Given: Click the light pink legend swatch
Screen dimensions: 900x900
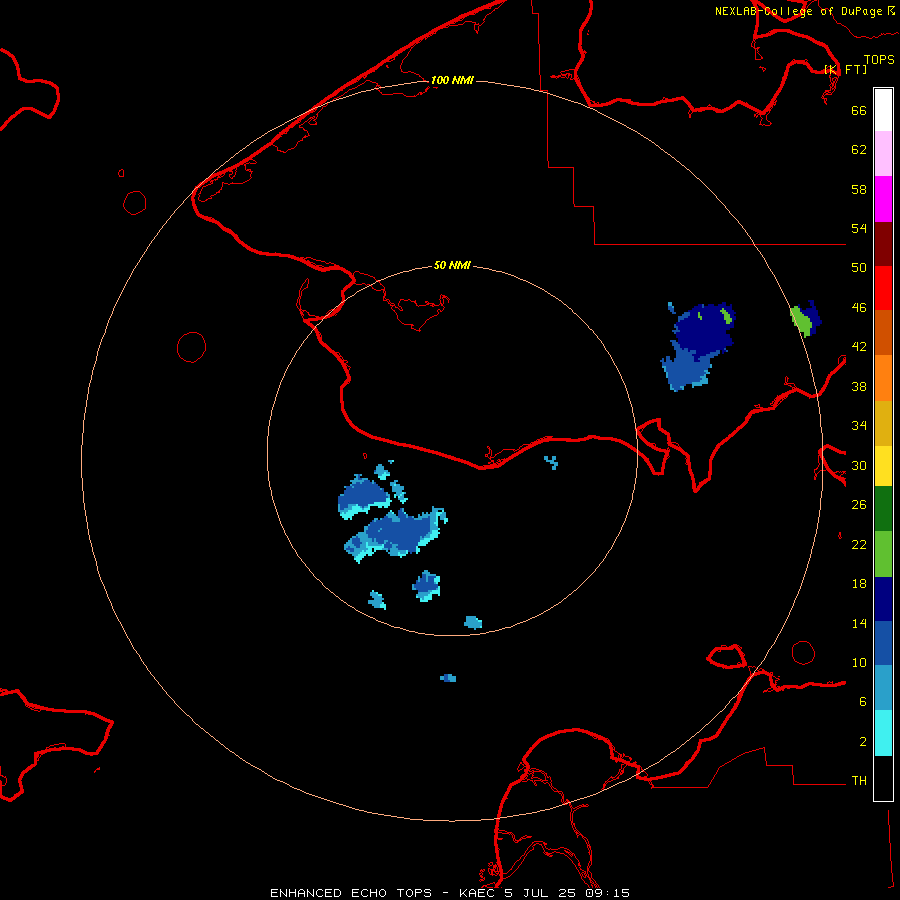Looking at the screenshot, I should [x=883, y=154].
